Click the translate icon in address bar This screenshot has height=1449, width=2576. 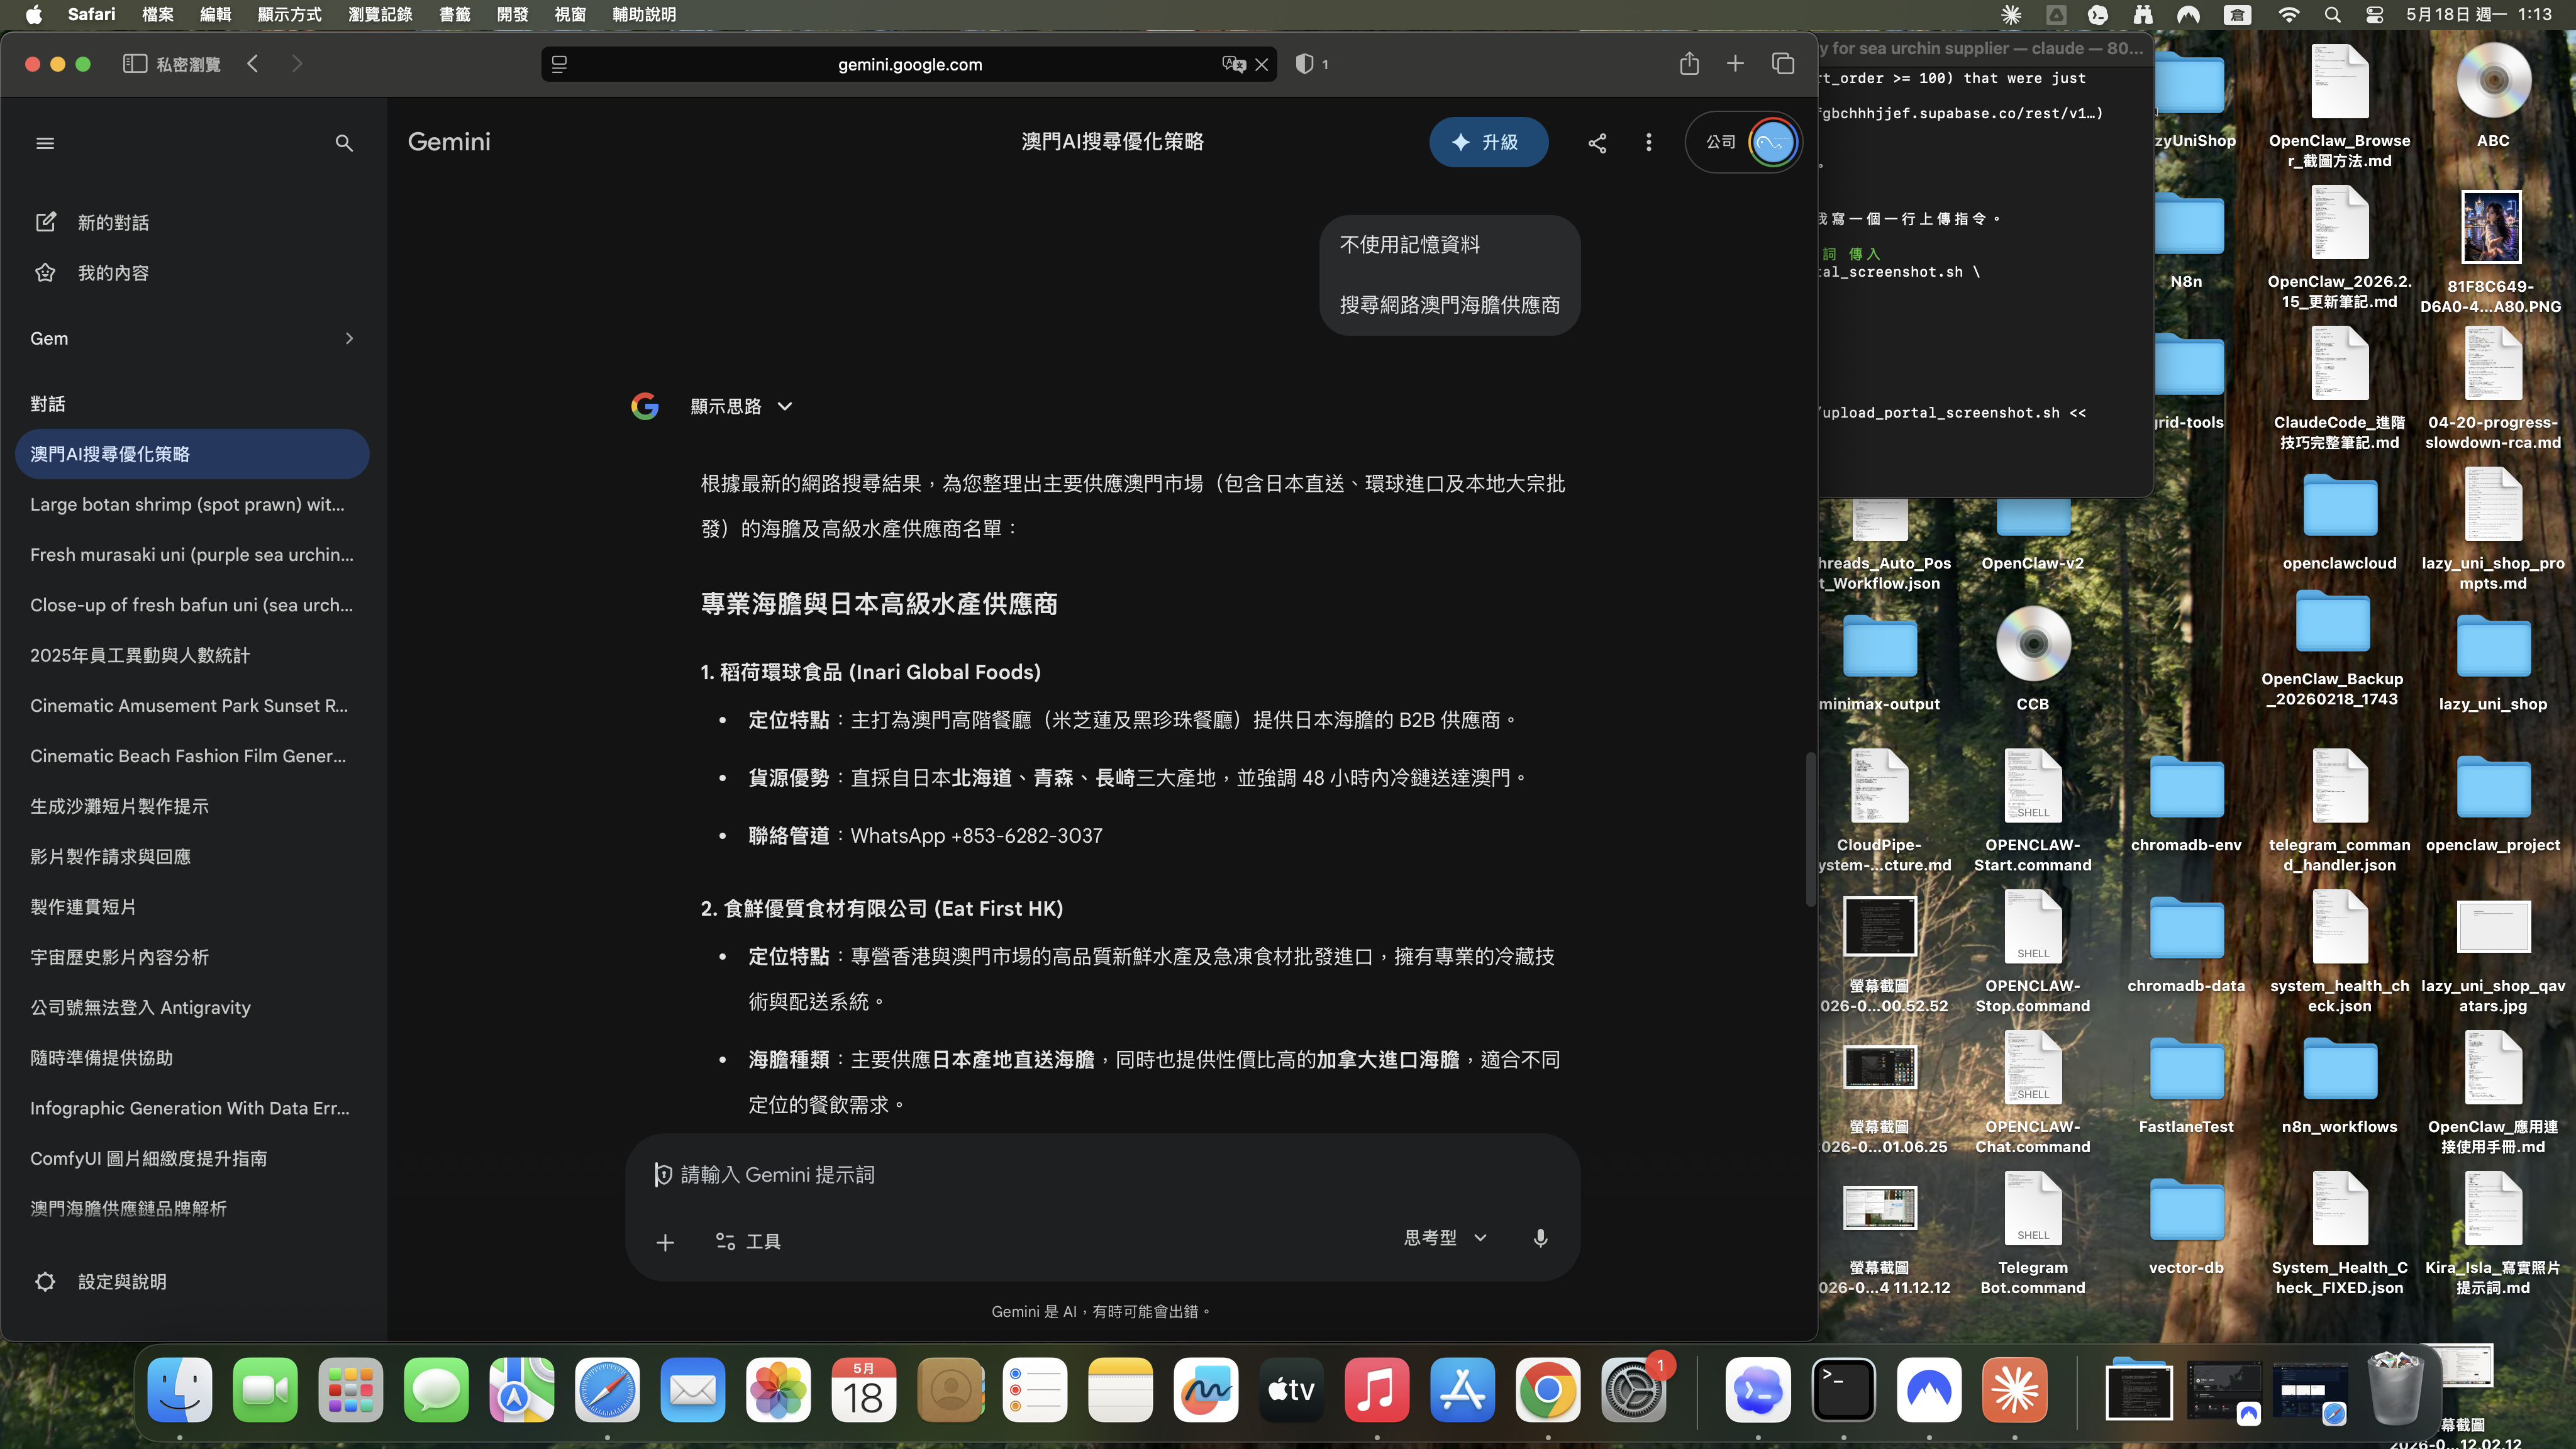(x=1233, y=64)
